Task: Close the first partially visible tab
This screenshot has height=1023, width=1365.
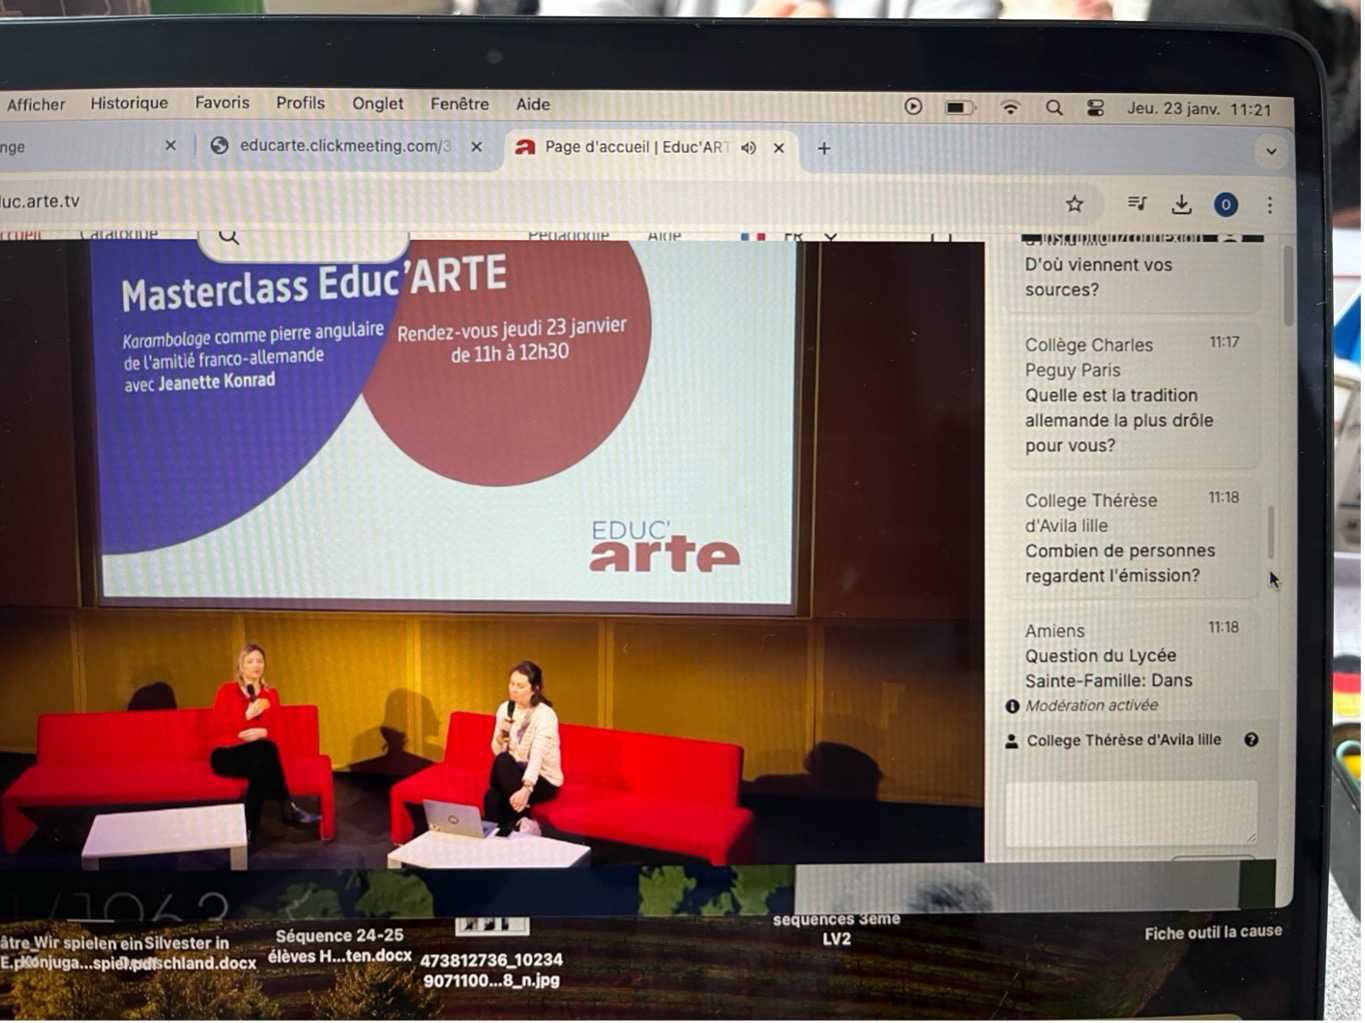Action: (171, 145)
